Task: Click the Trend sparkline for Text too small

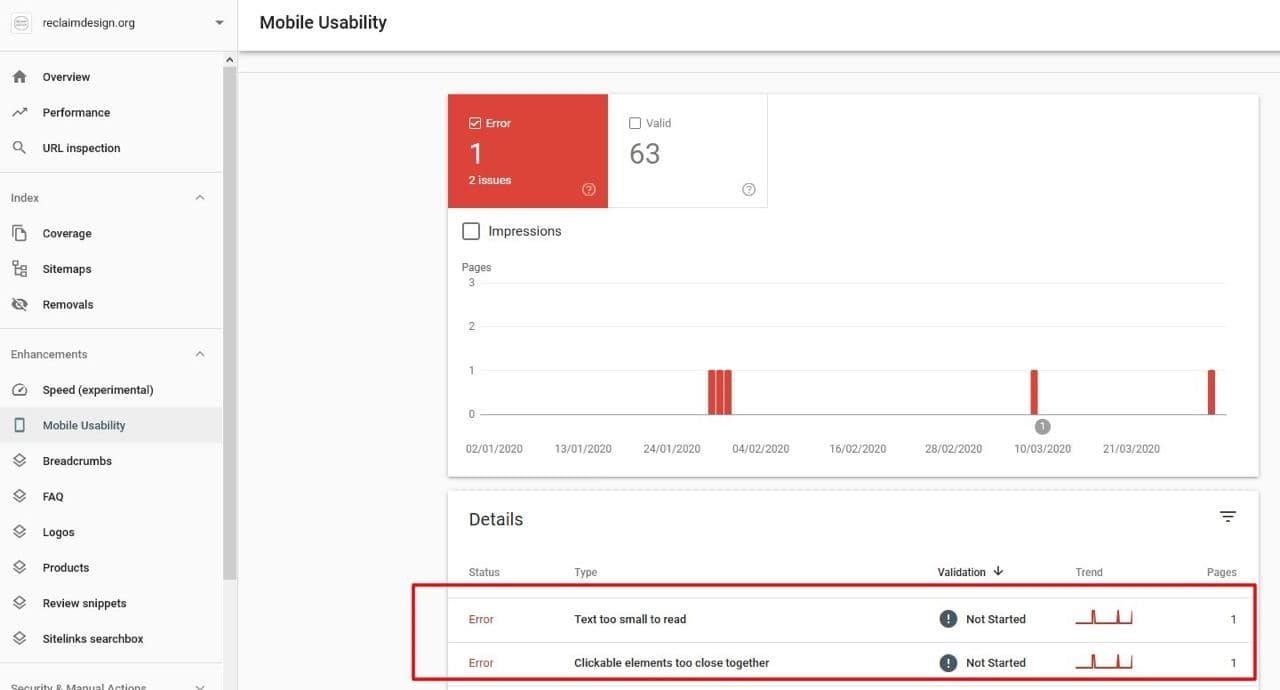Action: coord(1104,617)
